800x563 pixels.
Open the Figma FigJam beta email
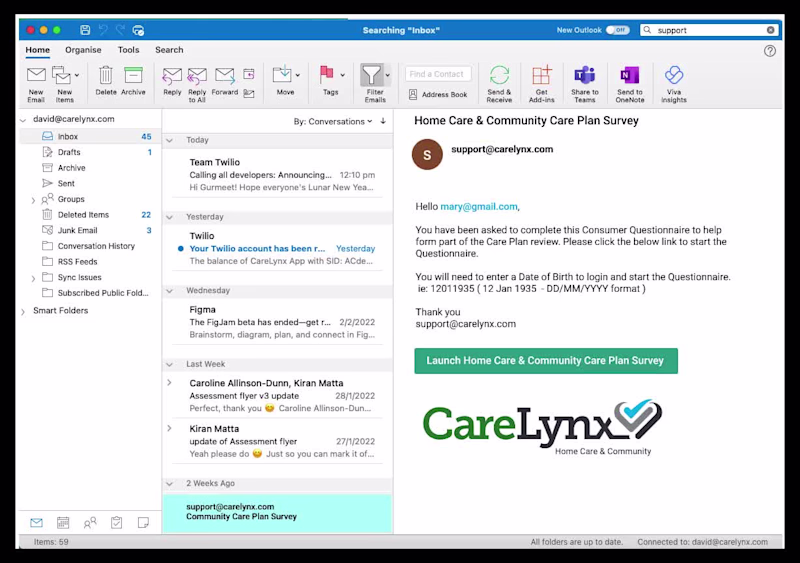click(x=278, y=322)
